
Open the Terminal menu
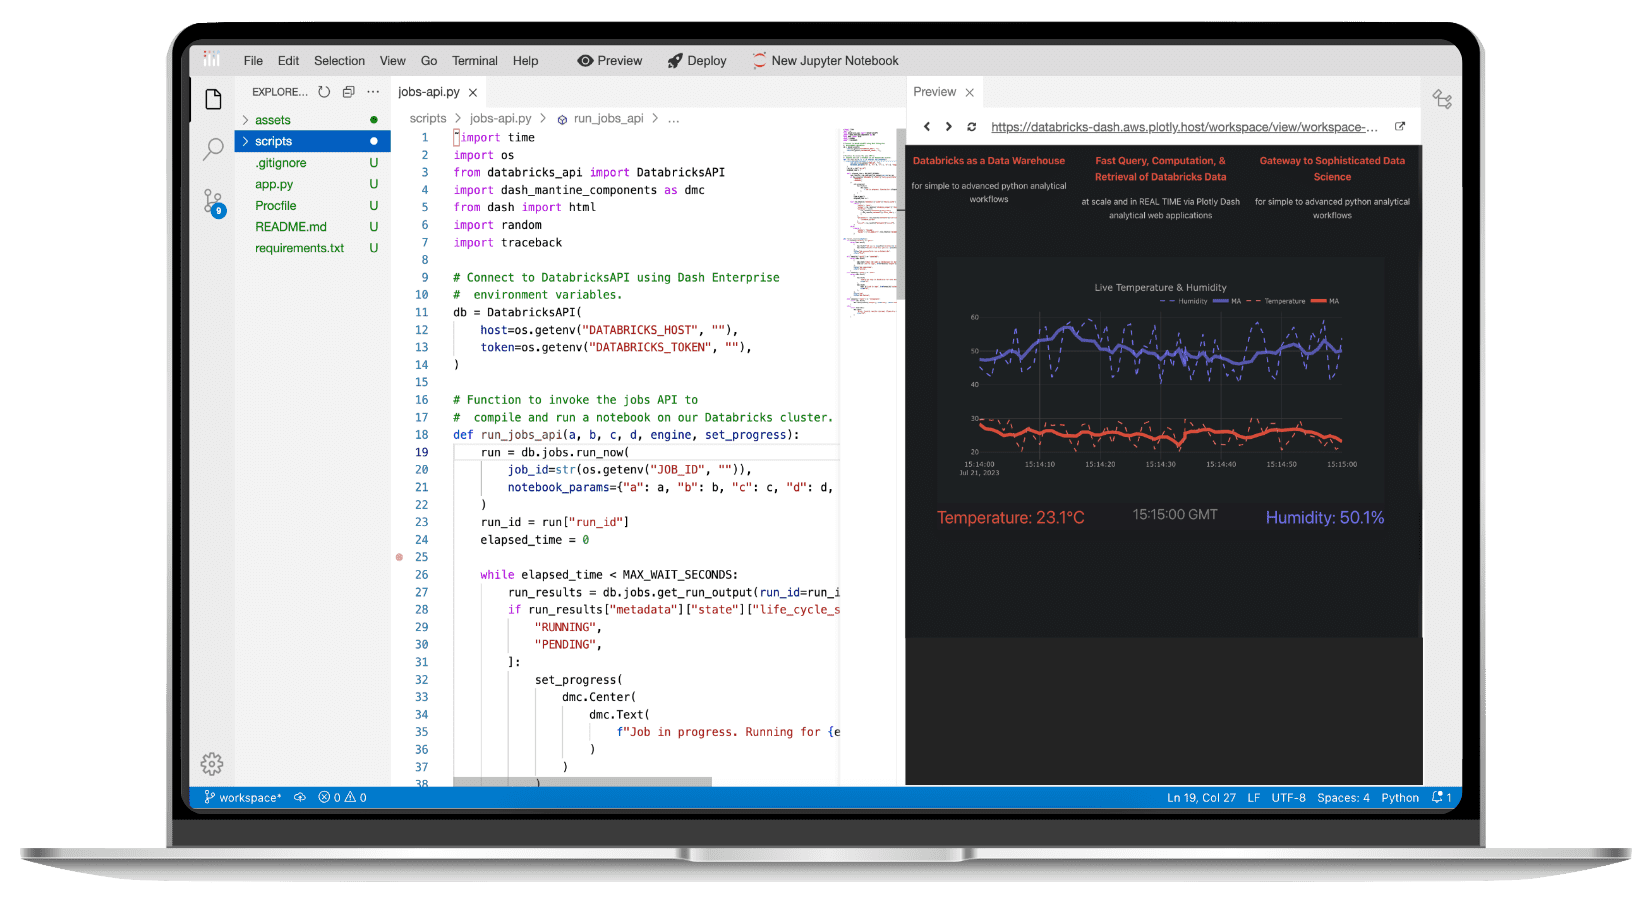(474, 60)
